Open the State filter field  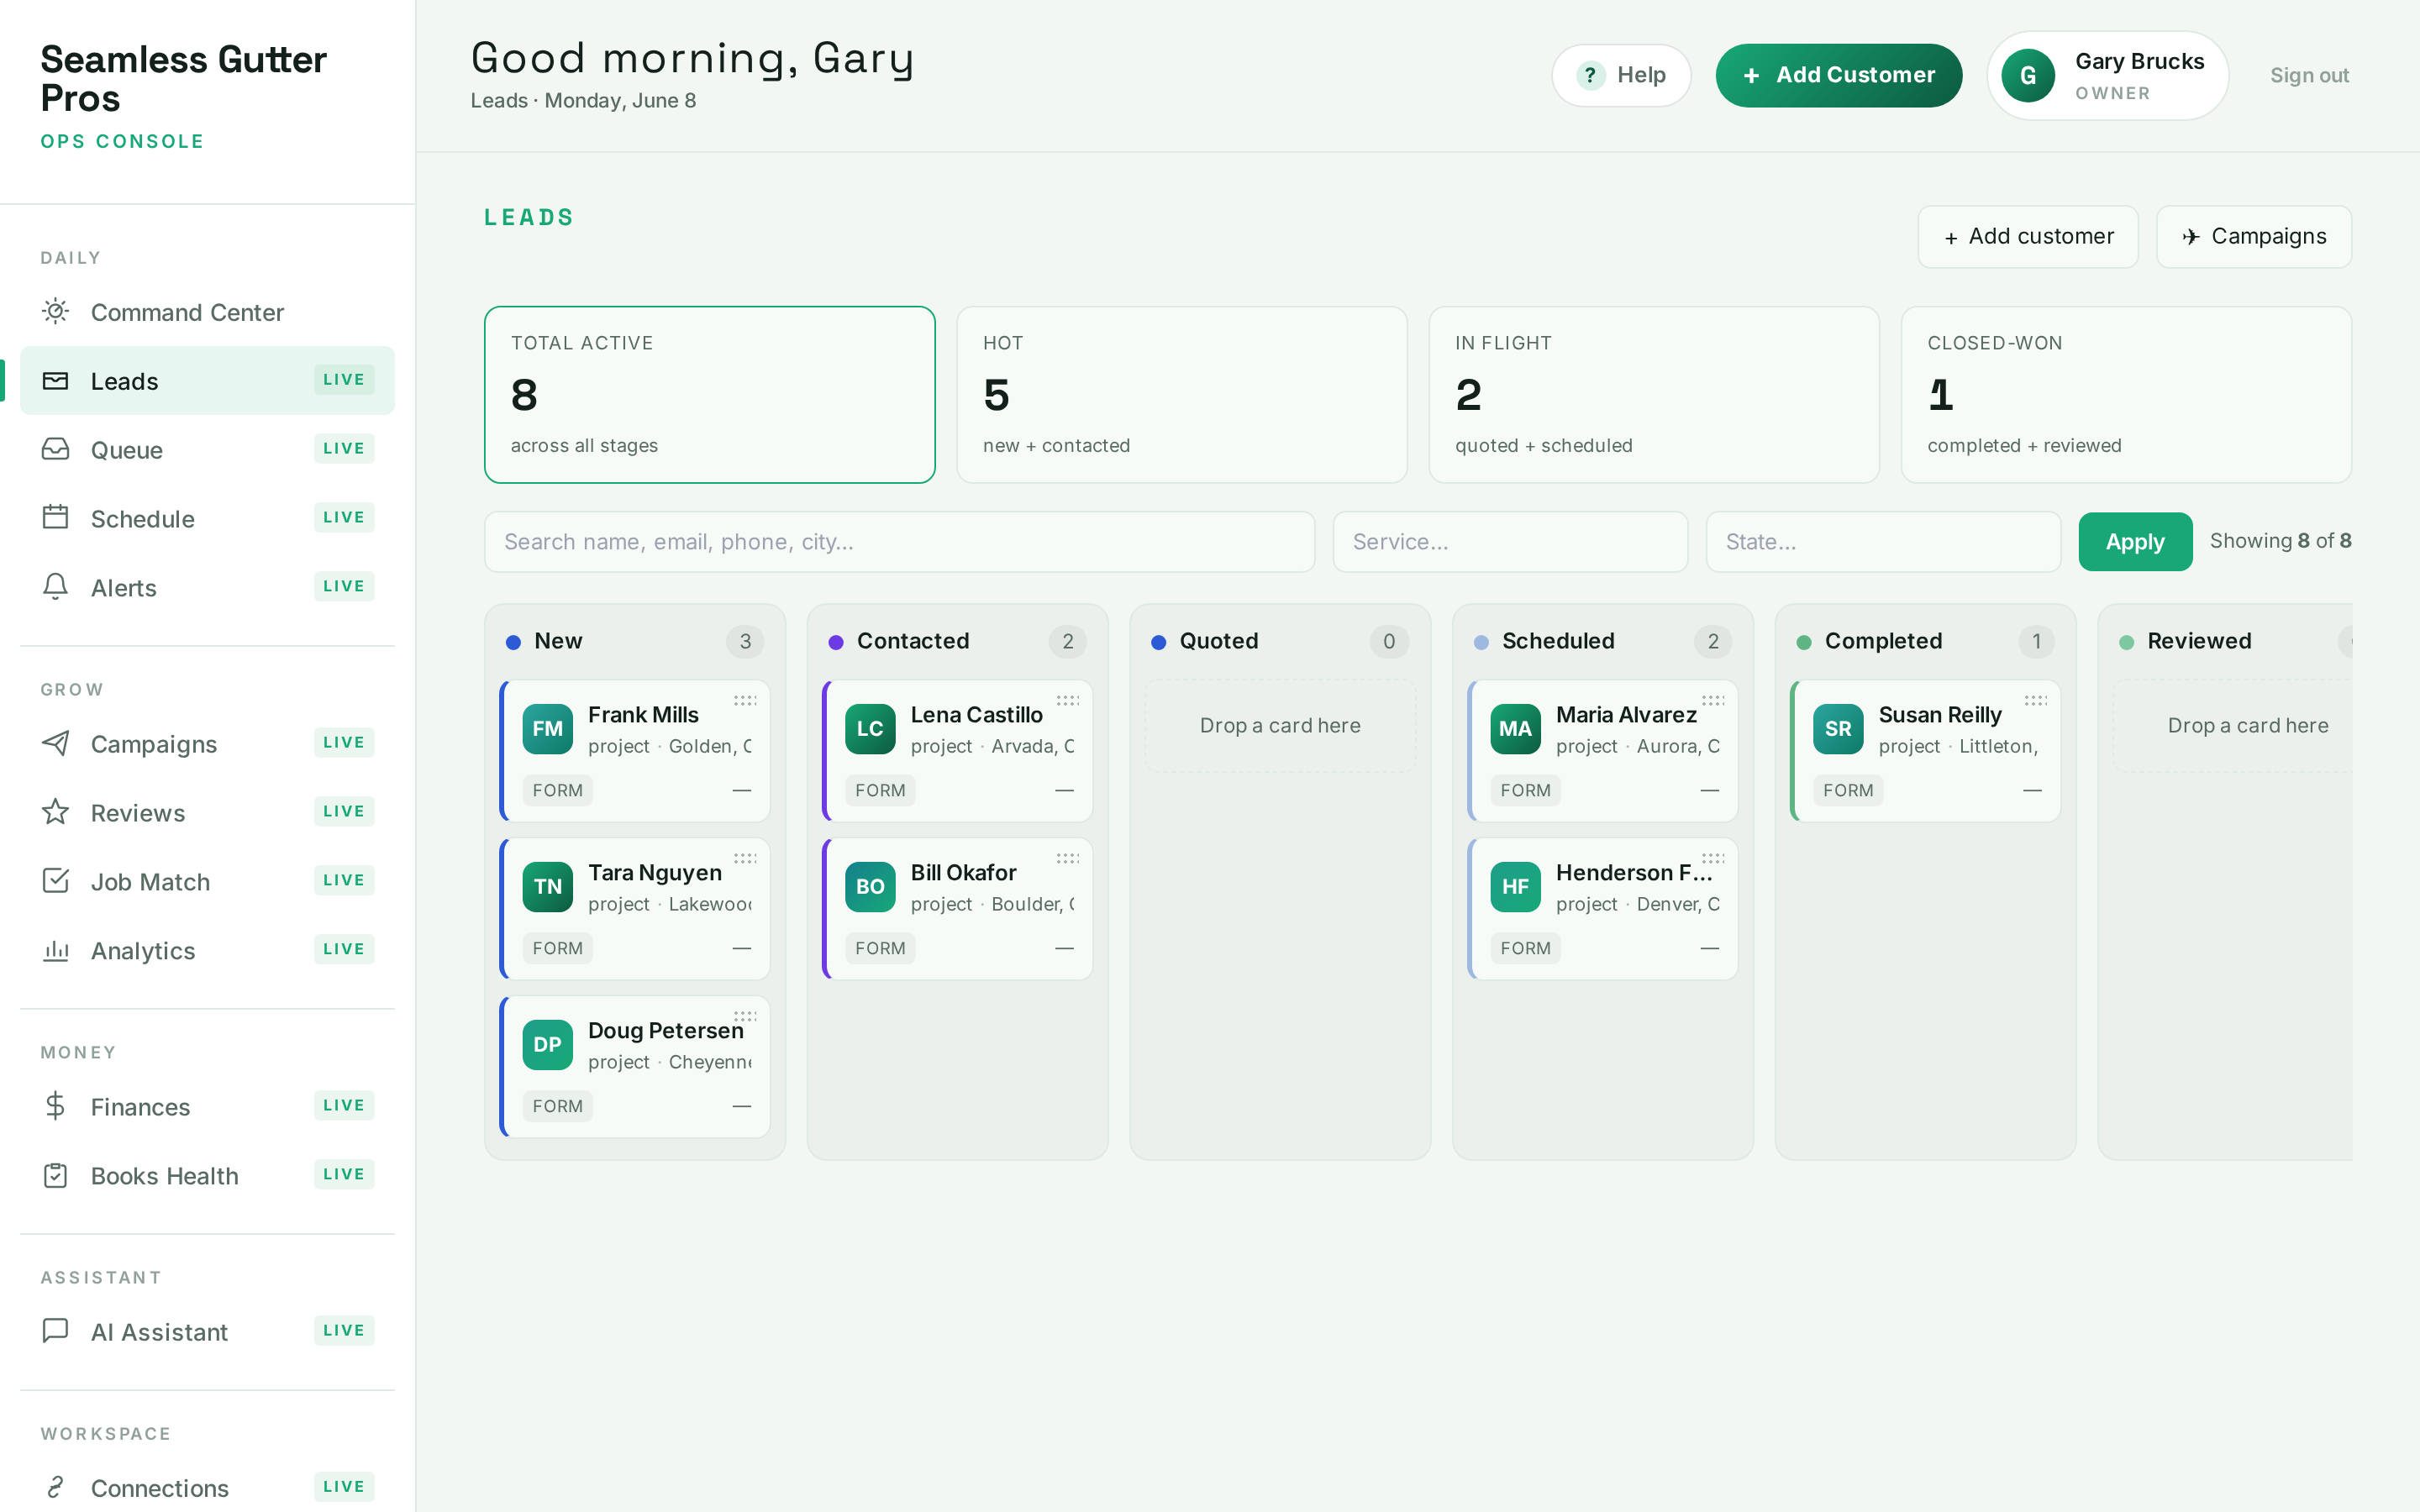coord(1883,542)
